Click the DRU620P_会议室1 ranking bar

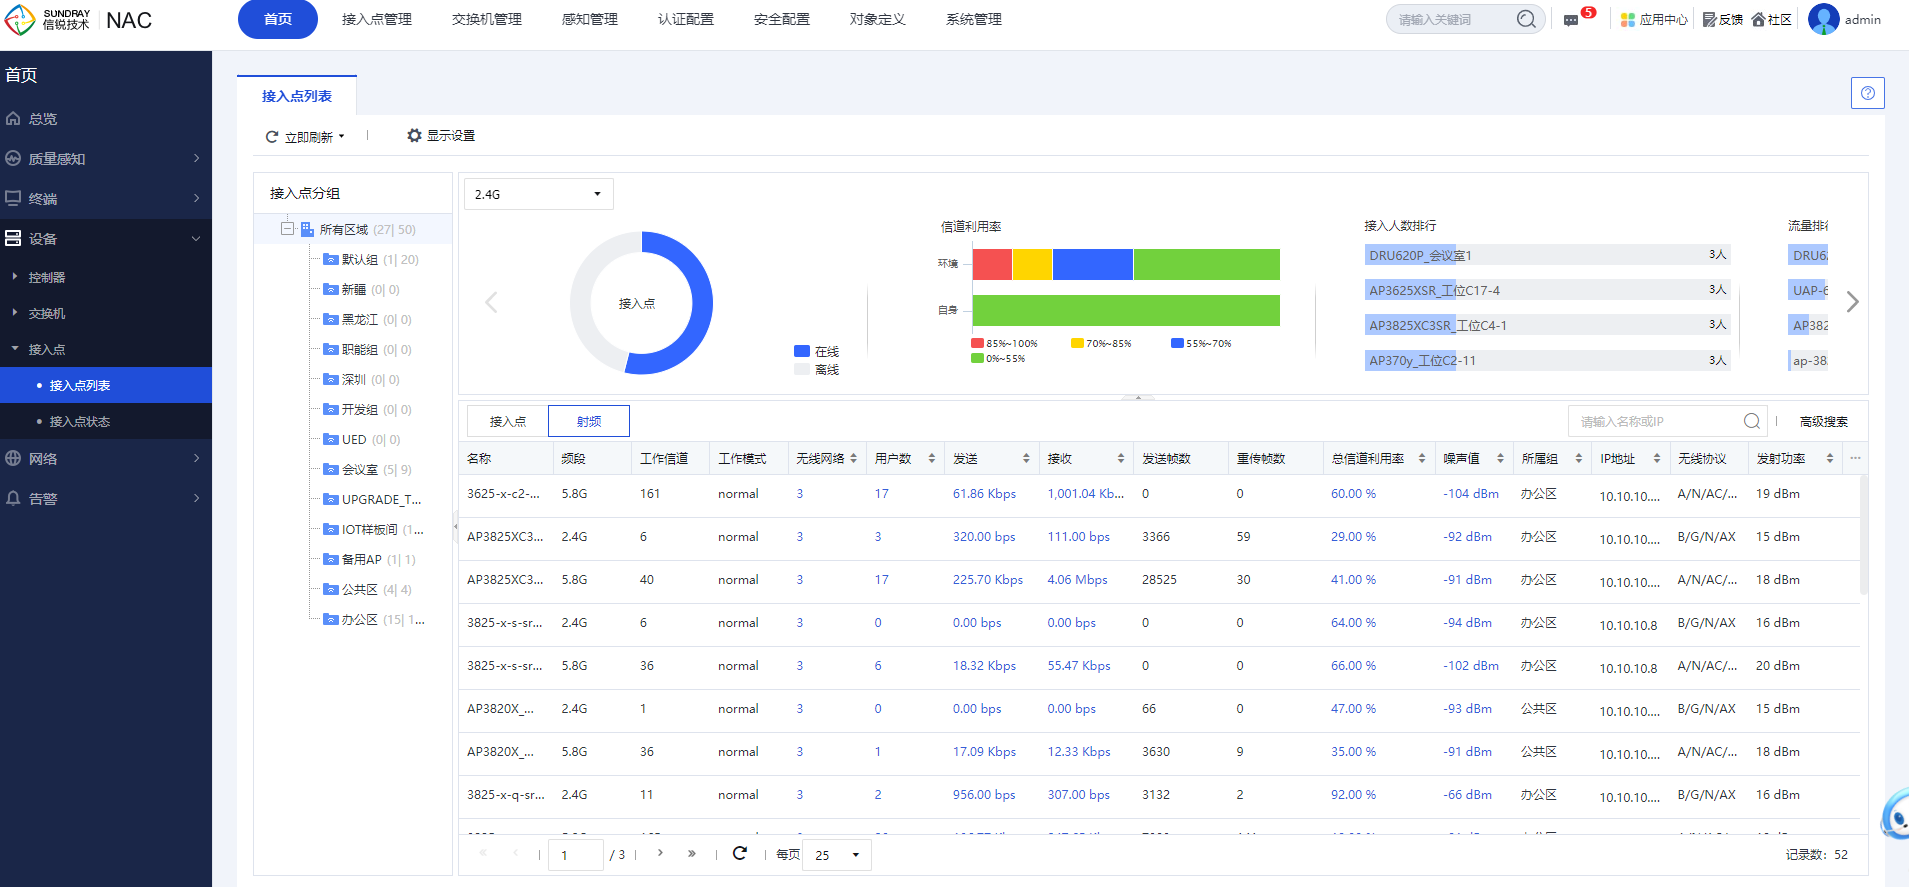point(1547,255)
